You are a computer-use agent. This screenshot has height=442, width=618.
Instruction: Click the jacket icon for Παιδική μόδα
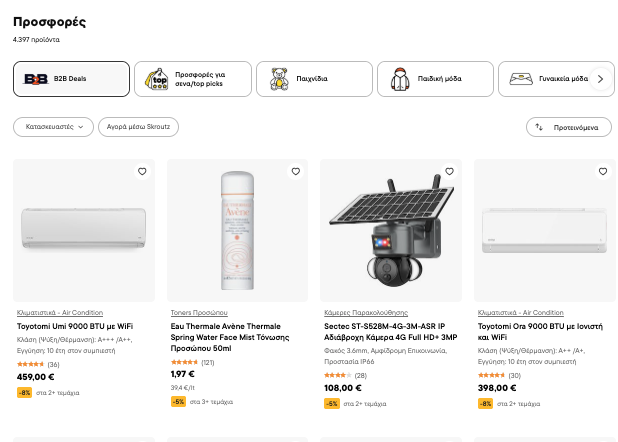pos(400,79)
